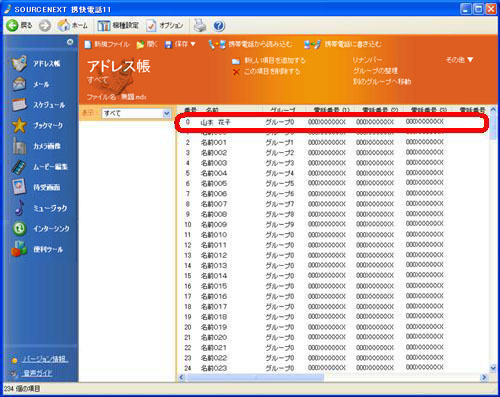Open the バージョン情報 link
Viewport: 500px width, 397px height.
click(45, 359)
